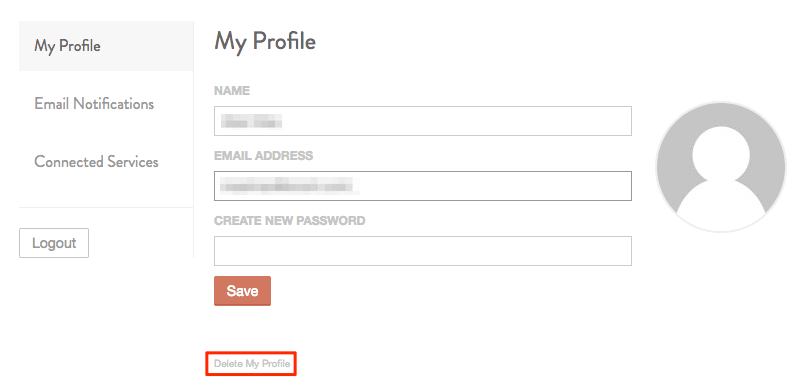Click the My Profile page heading

point(265,41)
